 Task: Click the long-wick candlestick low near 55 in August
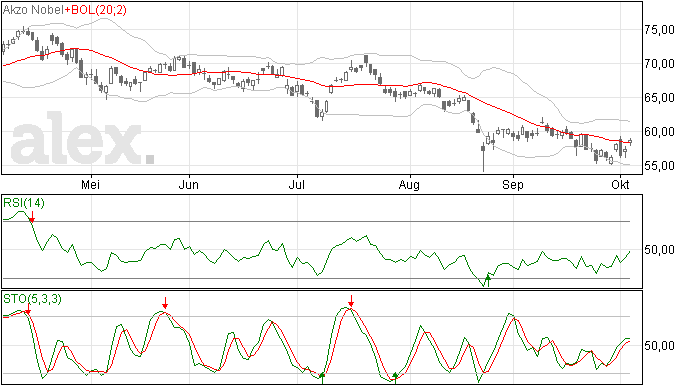pos(483,158)
